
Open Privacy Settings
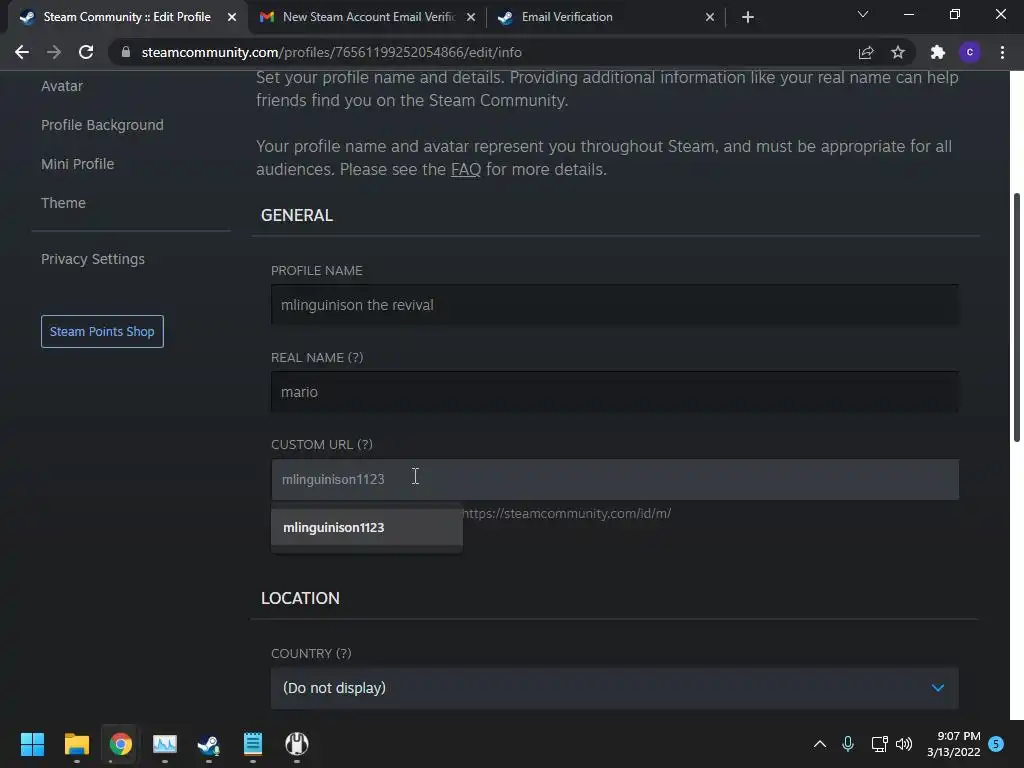[93, 259]
